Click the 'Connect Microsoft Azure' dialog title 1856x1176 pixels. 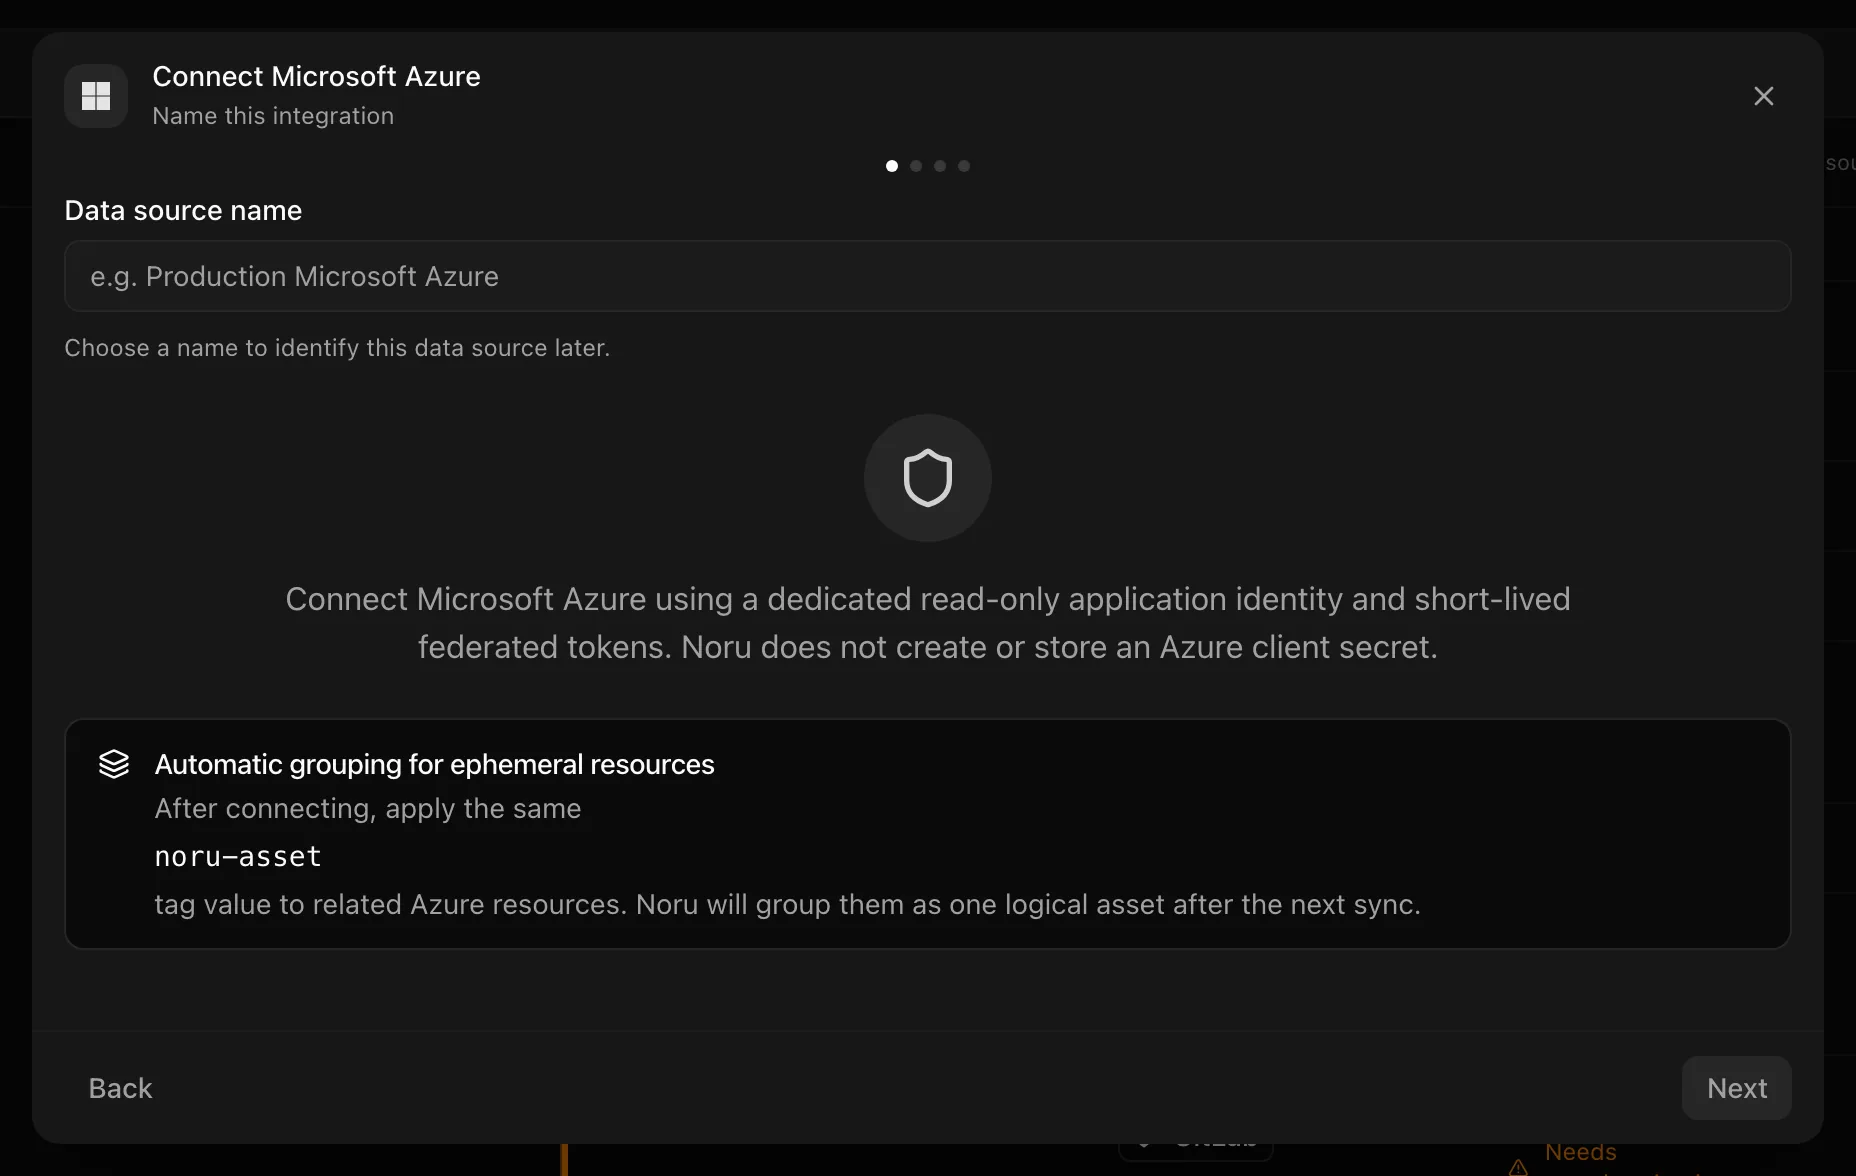[x=316, y=76]
